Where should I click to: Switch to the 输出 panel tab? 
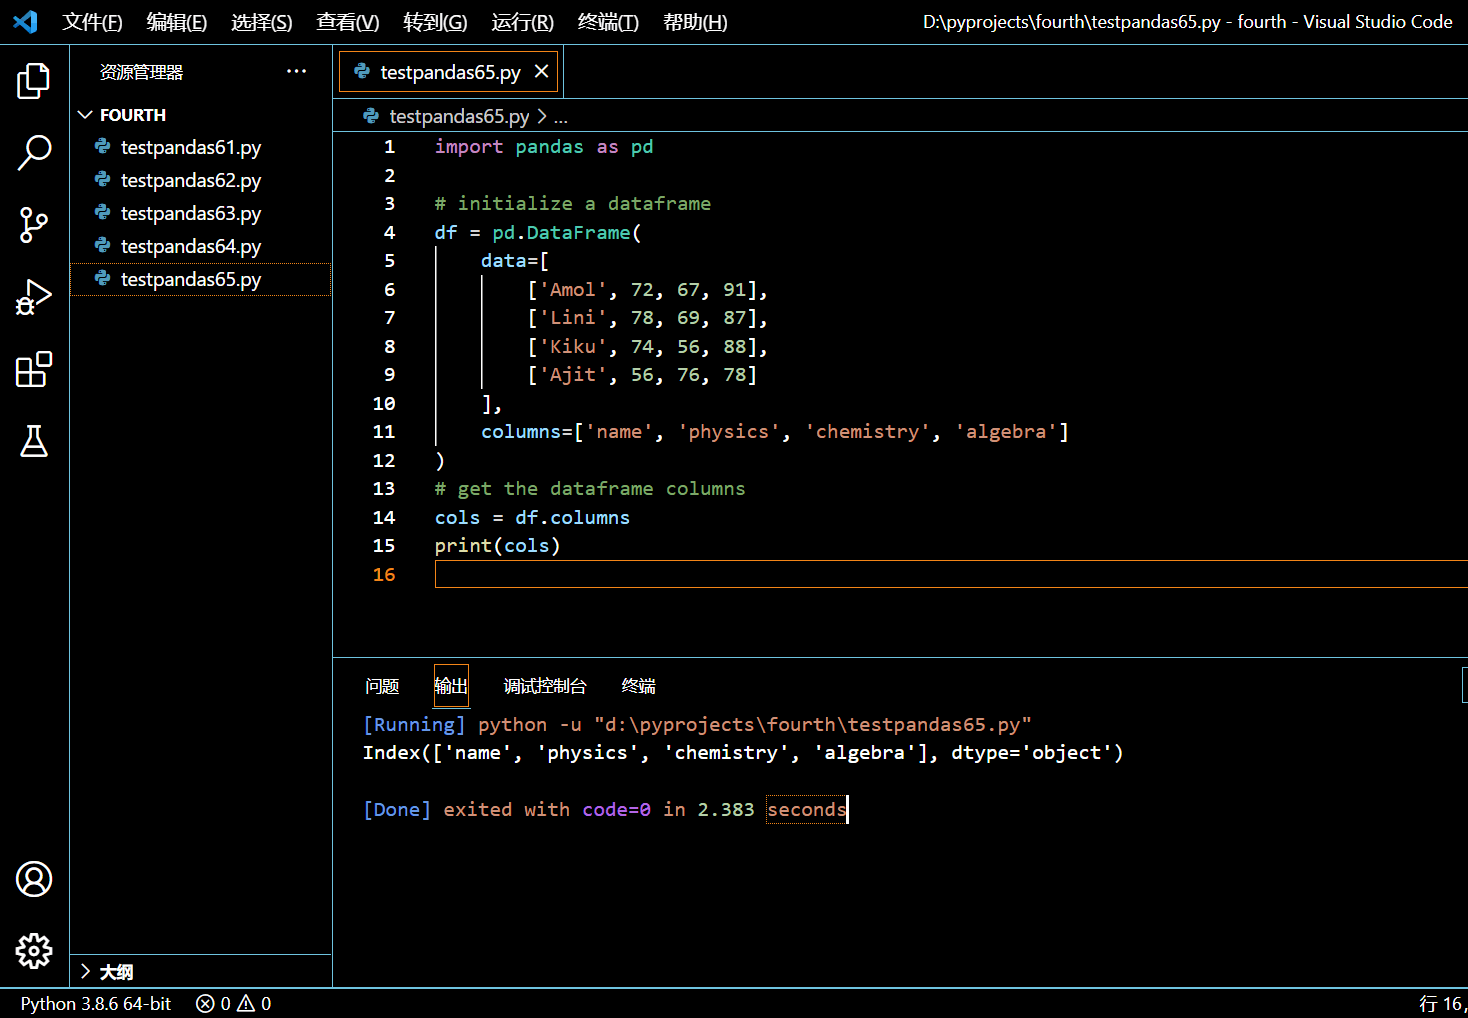click(x=451, y=686)
